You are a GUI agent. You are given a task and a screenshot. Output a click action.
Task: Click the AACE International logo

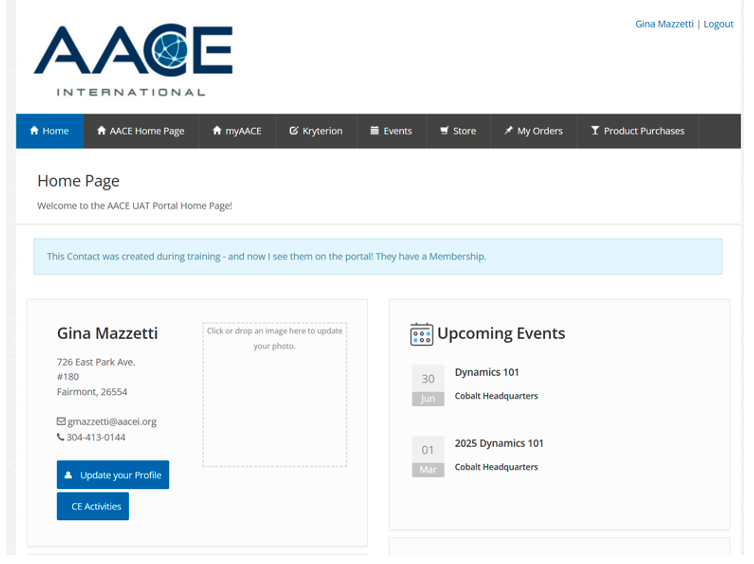[x=133, y=60]
